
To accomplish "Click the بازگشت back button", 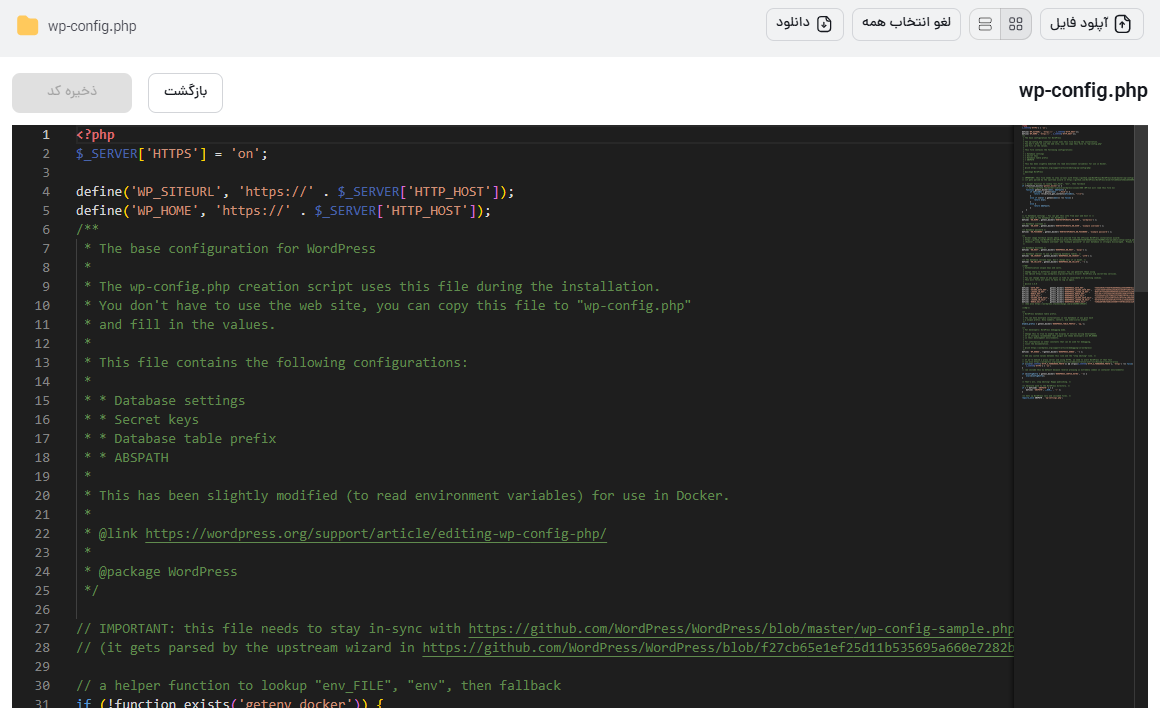I will pos(185,92).
